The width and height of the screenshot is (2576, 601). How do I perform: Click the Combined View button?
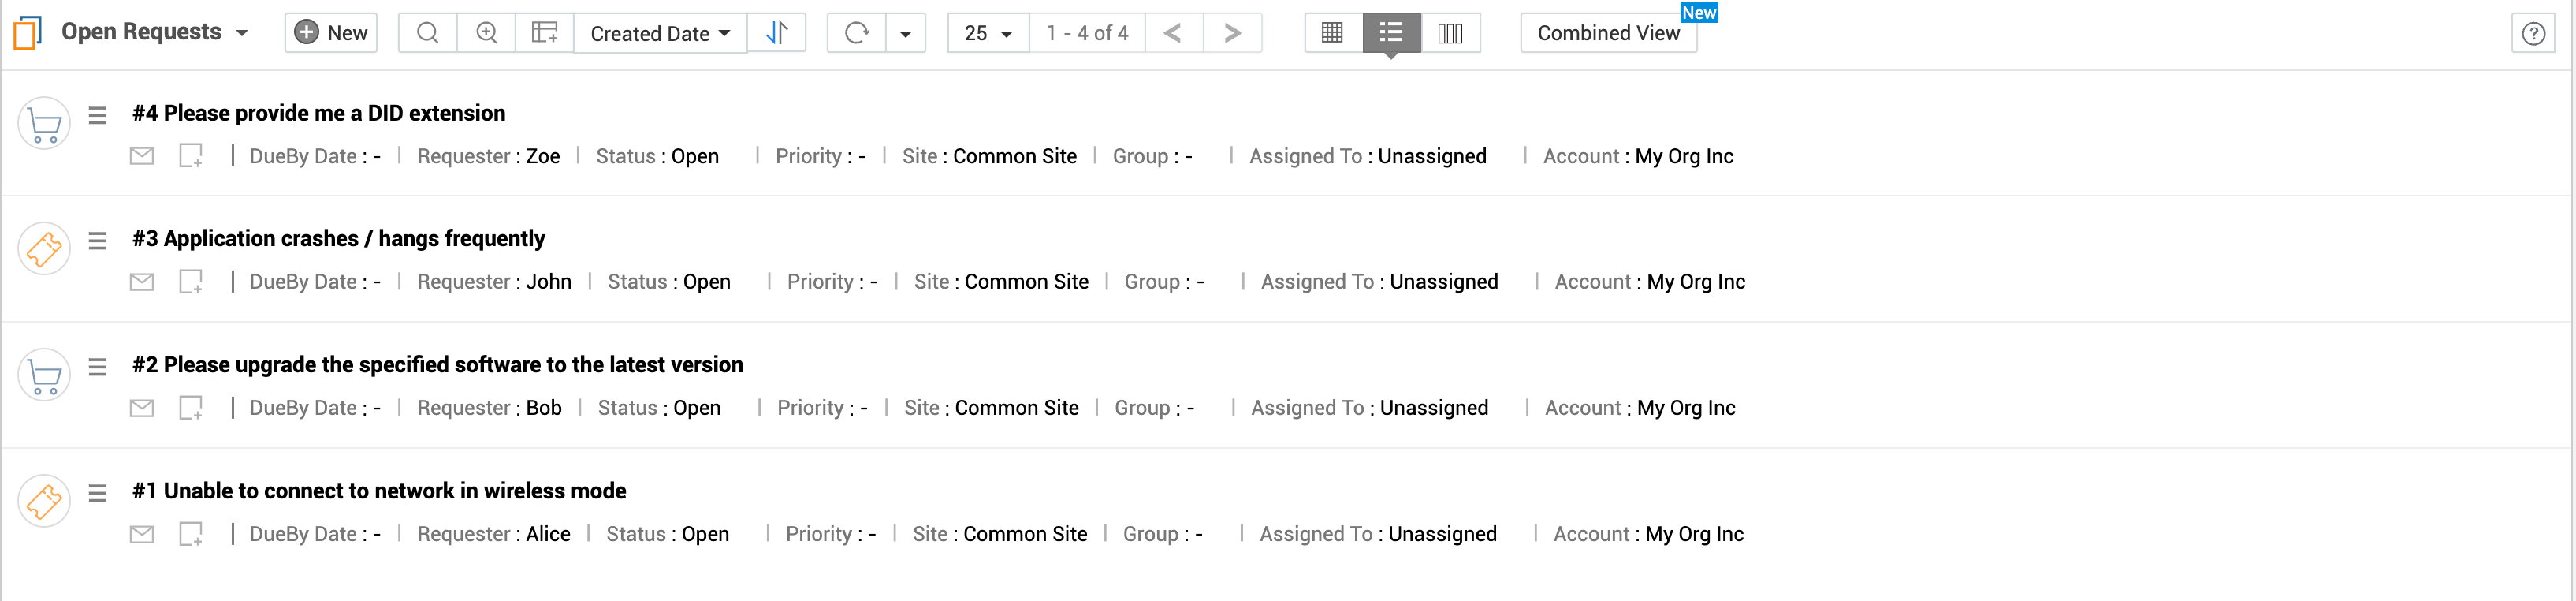click(x=1607, y=33)
